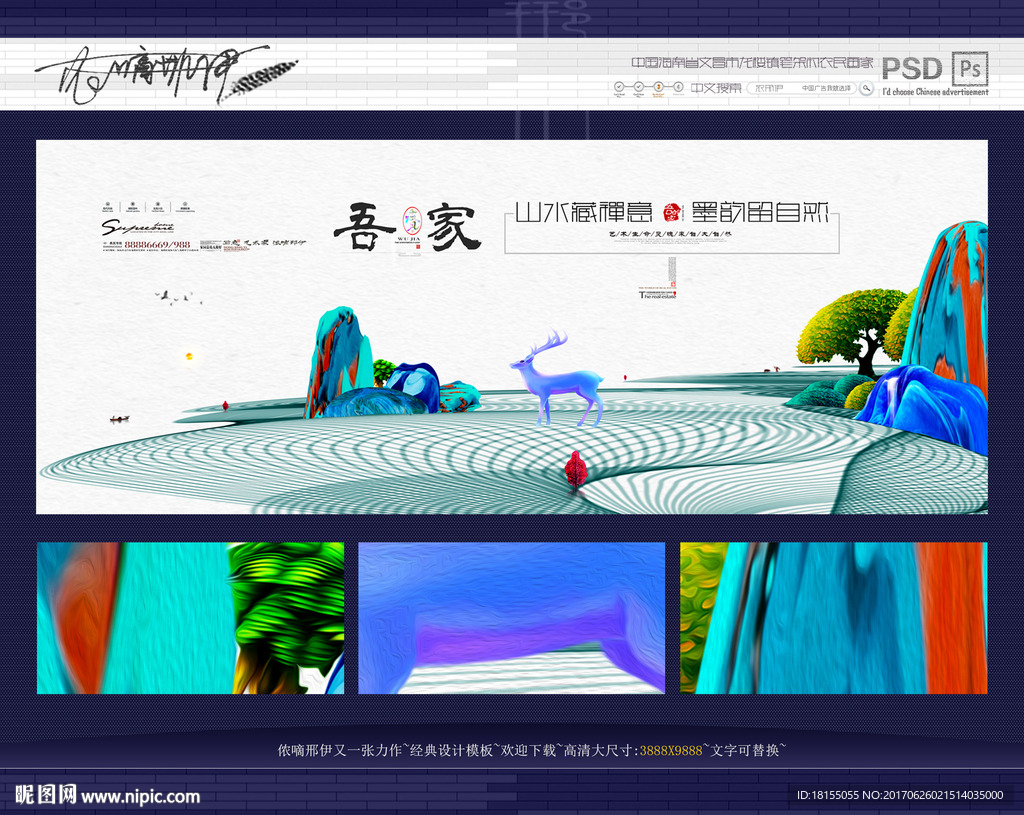Select the magnifier search icon
This screenshot has height=815, width=1024.
(865, 86)
